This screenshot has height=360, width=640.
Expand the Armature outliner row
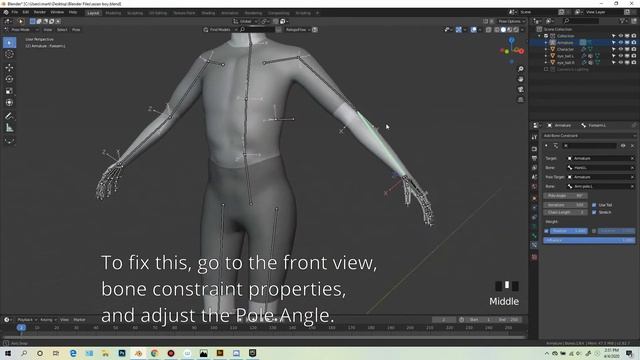pos(546,42)
